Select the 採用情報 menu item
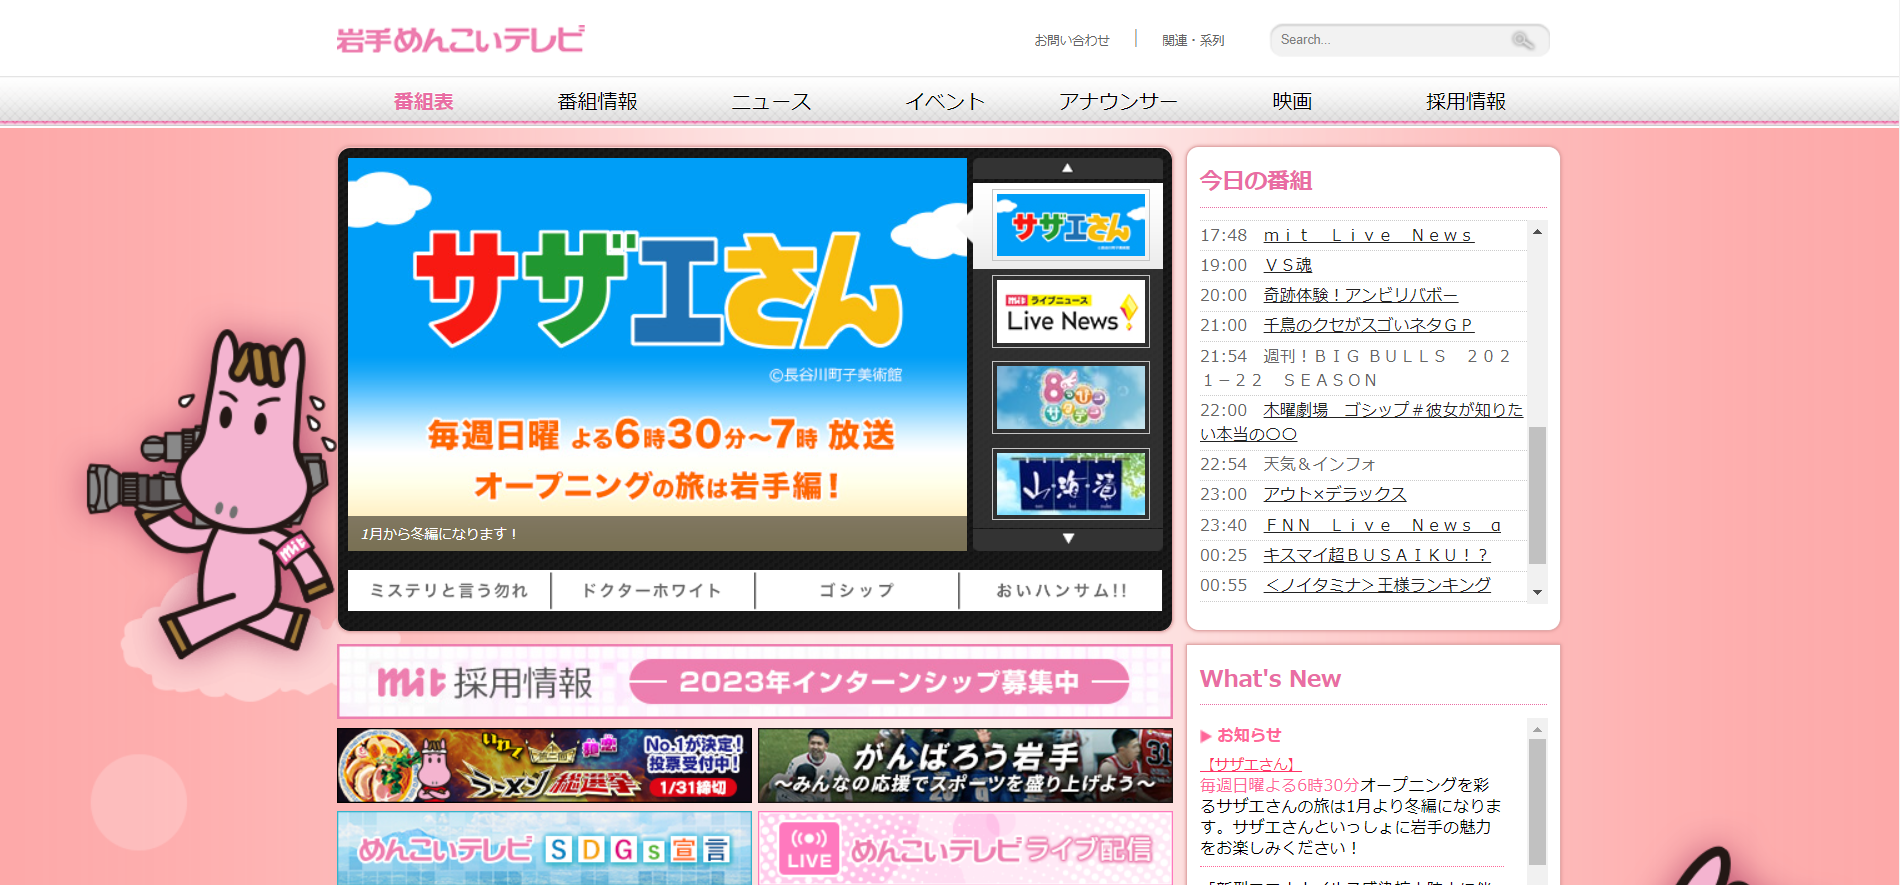Image resolution: width=1900 pixels, height=885 pixels. 1466,101
